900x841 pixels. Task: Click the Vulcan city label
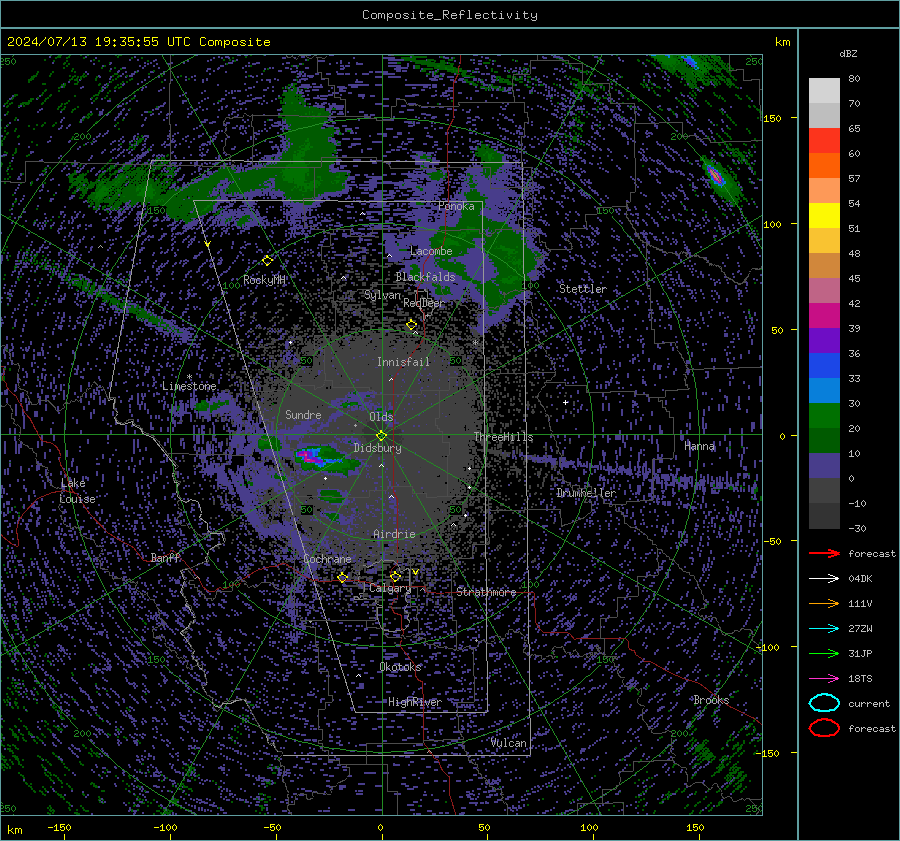pos(508,743)
